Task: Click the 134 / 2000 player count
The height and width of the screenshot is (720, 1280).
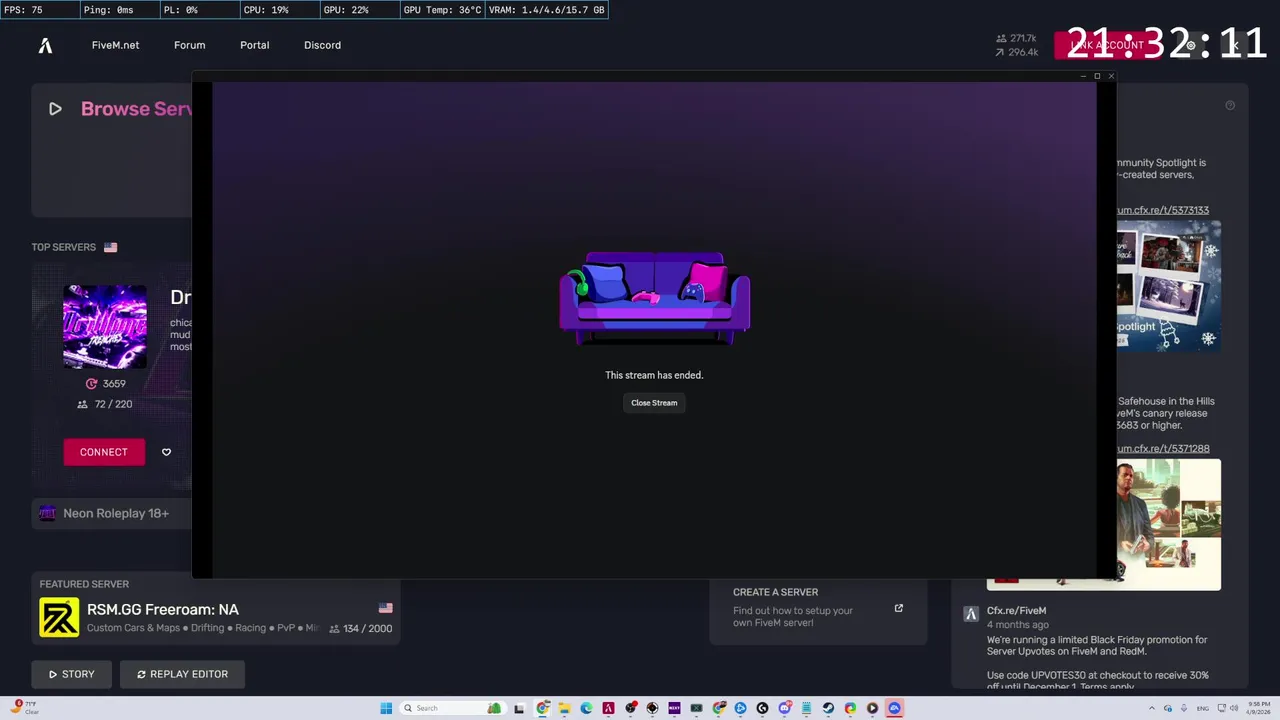Action: coord(361,628)
